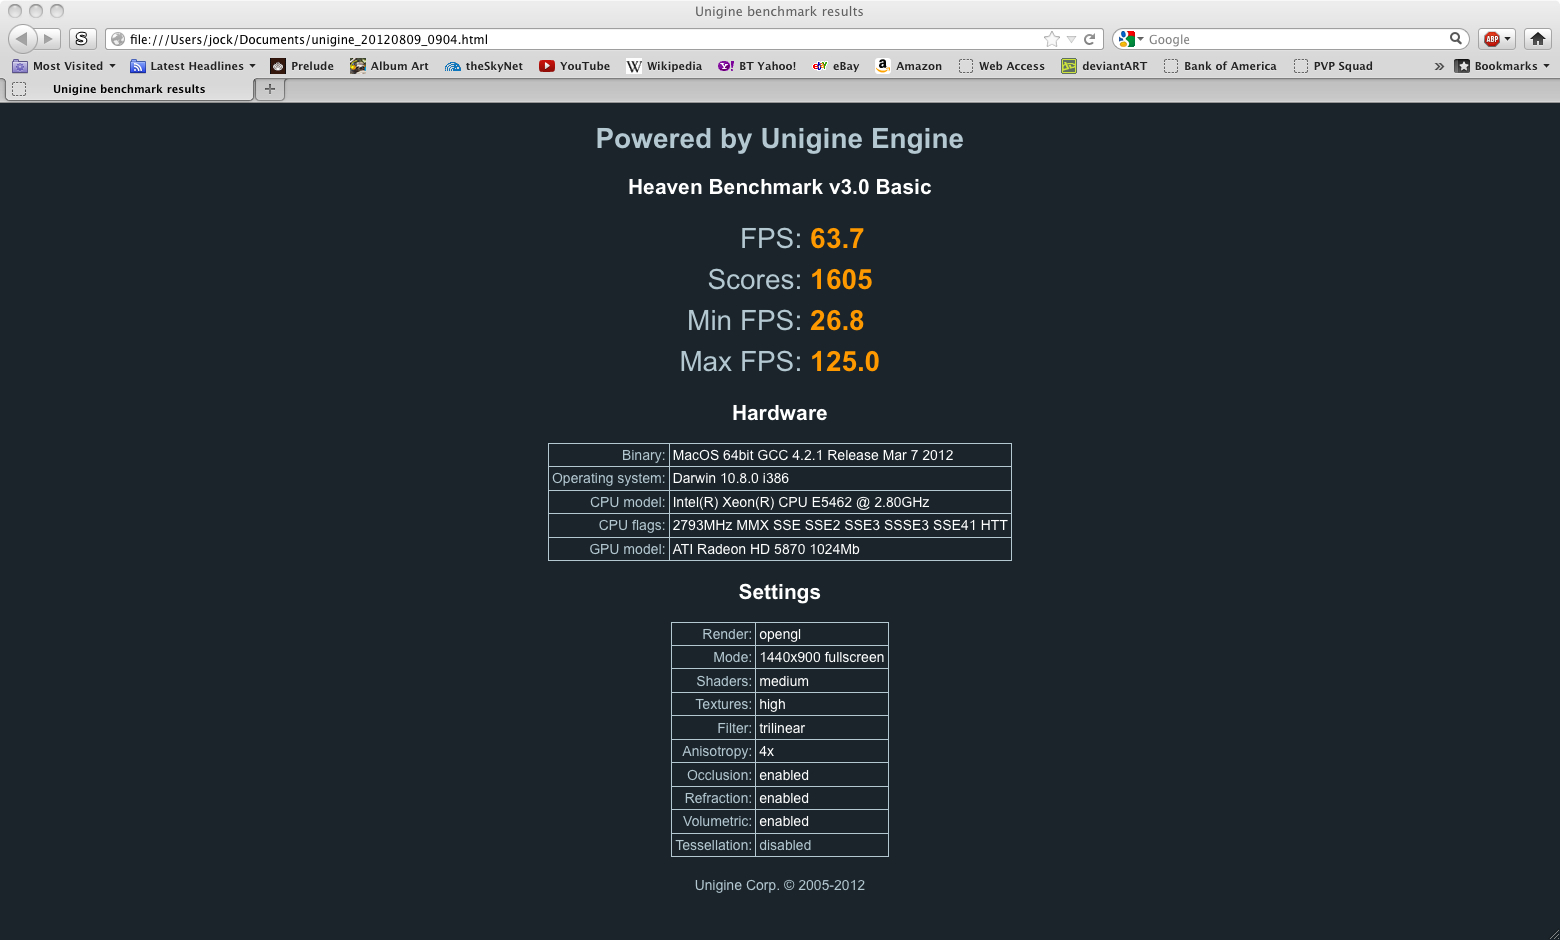Go to the Home page icon
This screenshot has width=1560, height=940.
click(1538, 39)
